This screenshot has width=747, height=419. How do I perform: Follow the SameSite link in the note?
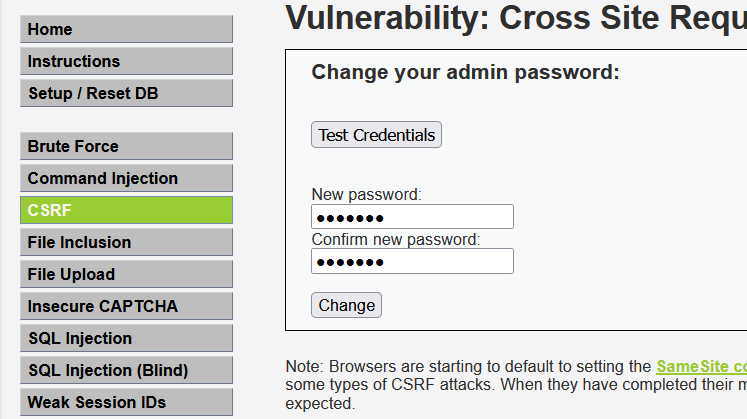click(700, 367)
